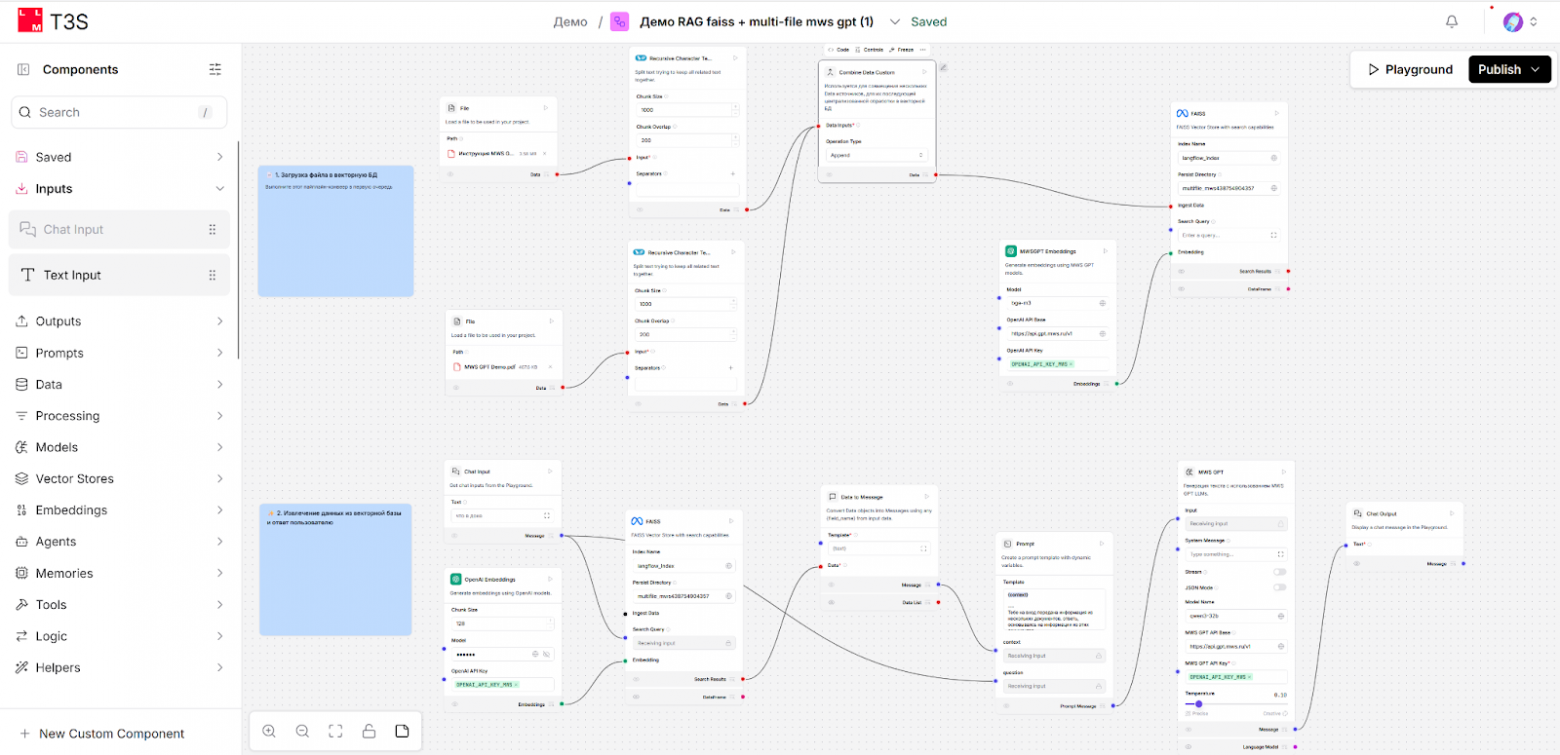Toggle the JSON Mode switch
This screenshot has height=755, width=1560.
pyautogui.click(x=1279, y=587)
